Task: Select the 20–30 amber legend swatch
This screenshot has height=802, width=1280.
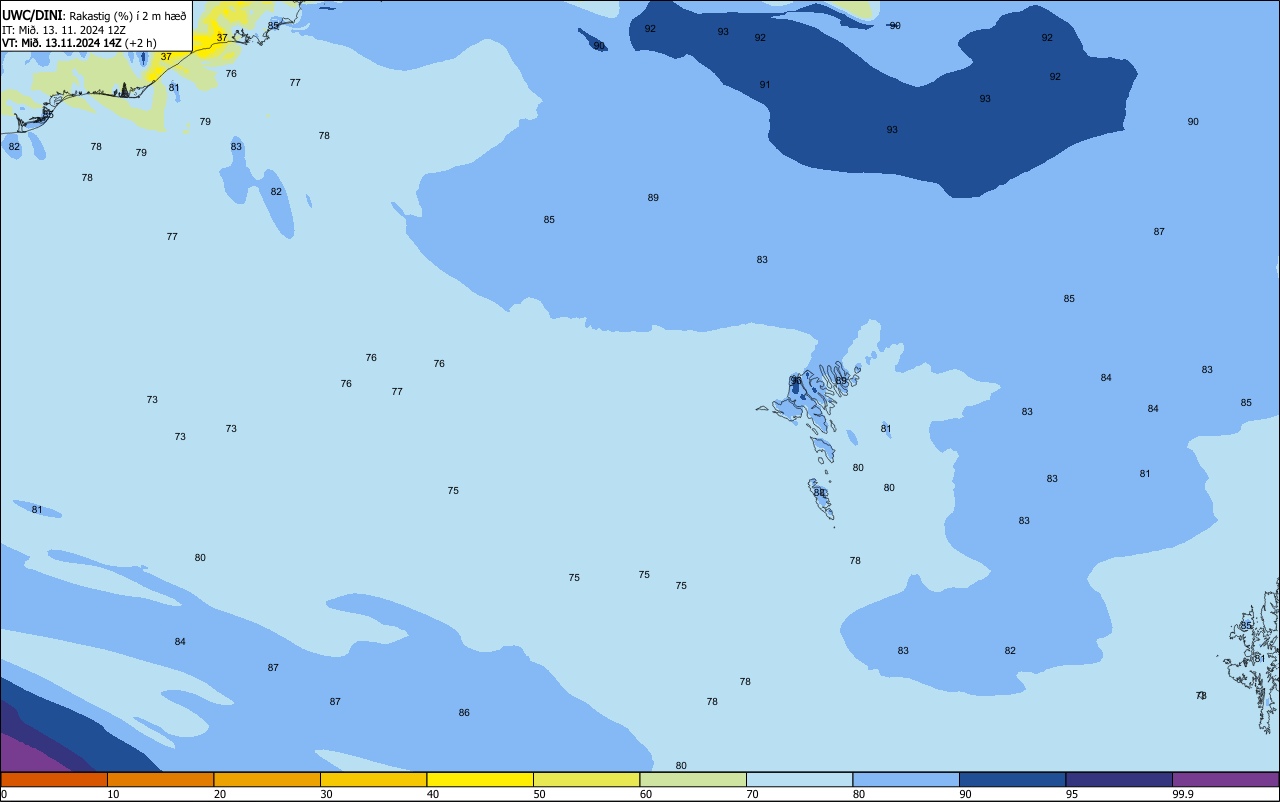Action: point(267,779)
